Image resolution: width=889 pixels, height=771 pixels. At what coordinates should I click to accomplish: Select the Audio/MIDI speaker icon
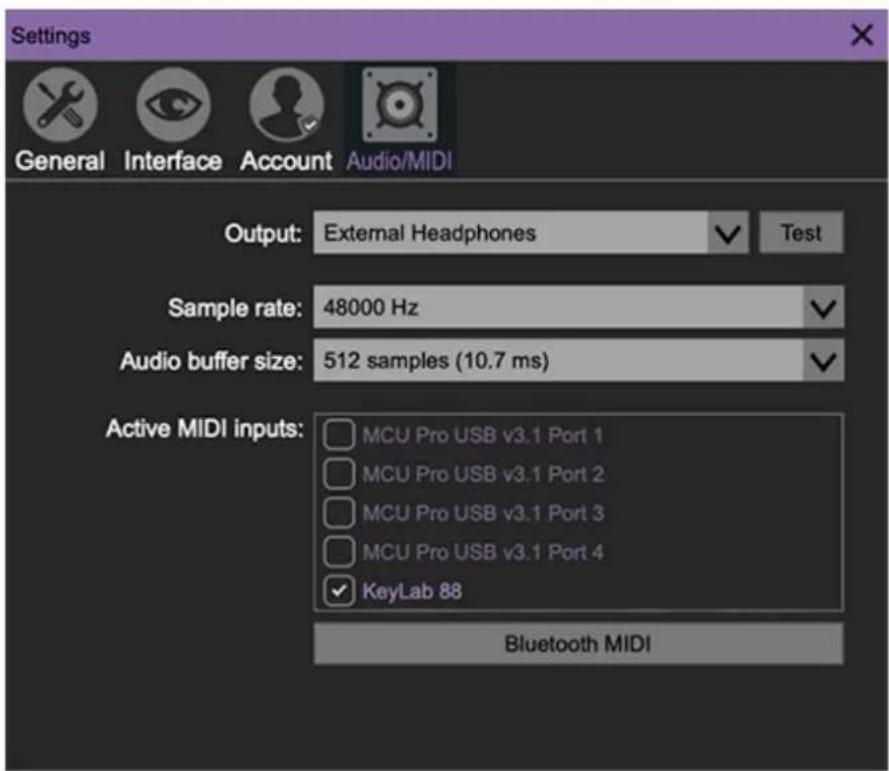click(x=400, y=104)
